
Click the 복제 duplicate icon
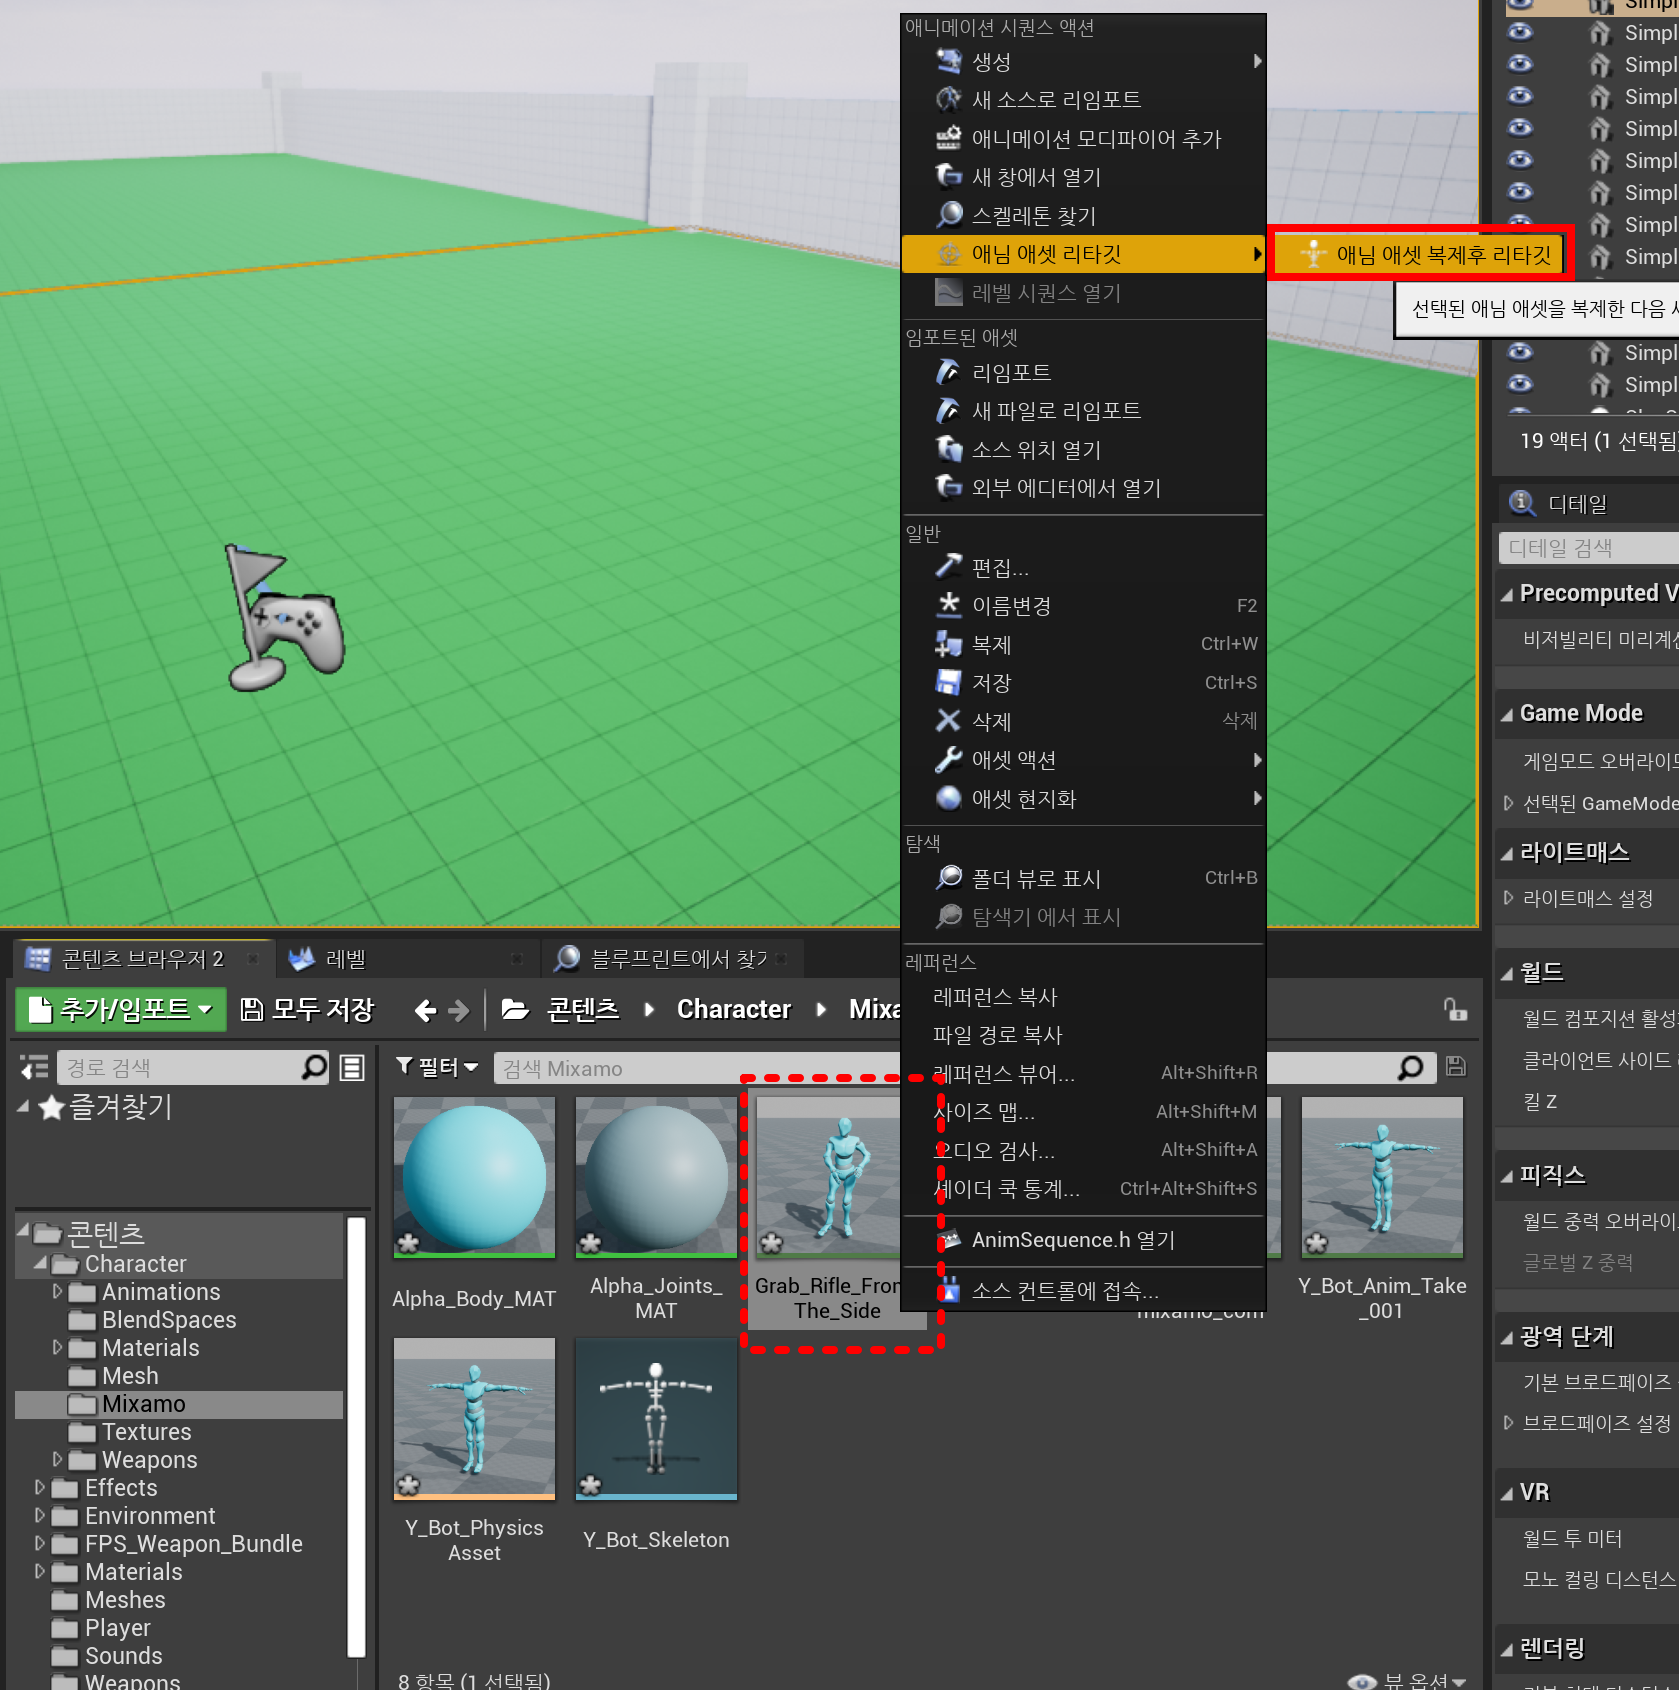click(948, 644)
